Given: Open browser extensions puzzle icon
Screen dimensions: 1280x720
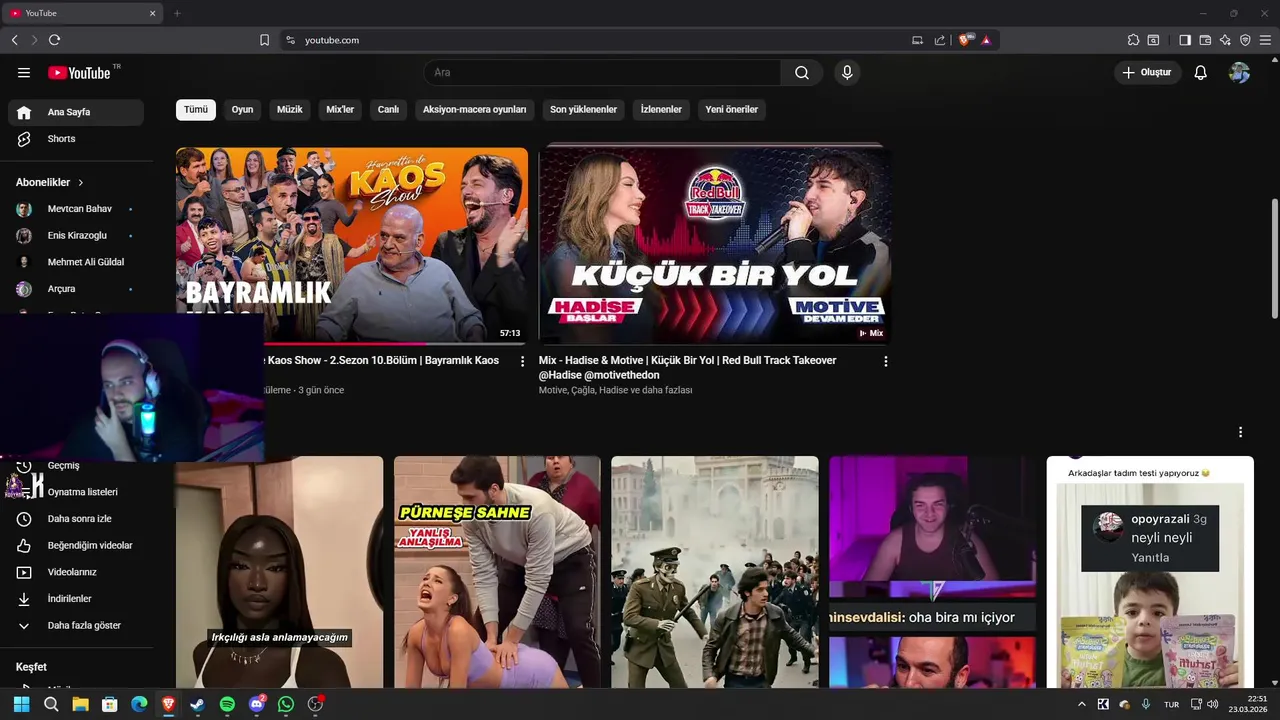Looking at the screenshot, I should (1133, 40).
